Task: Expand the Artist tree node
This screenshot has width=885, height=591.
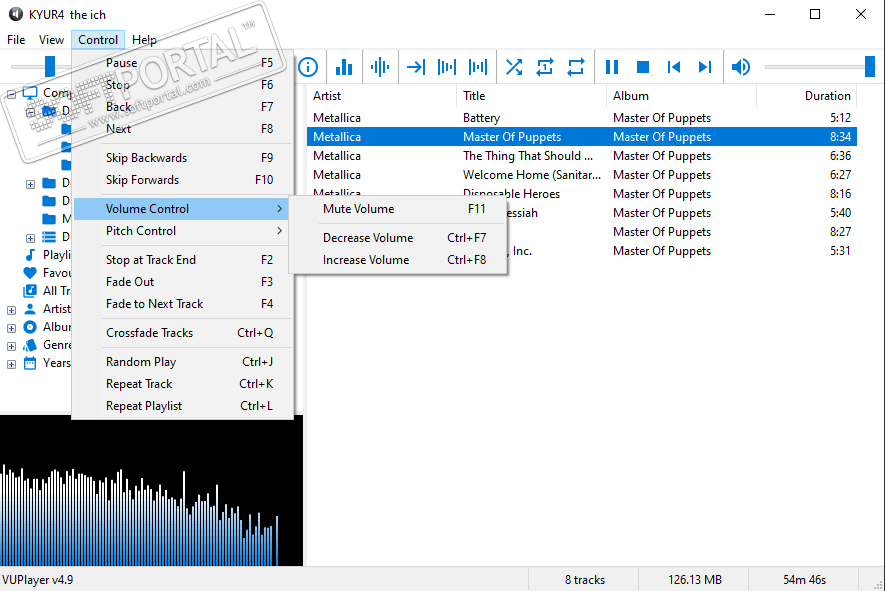Action: point(11,310)
